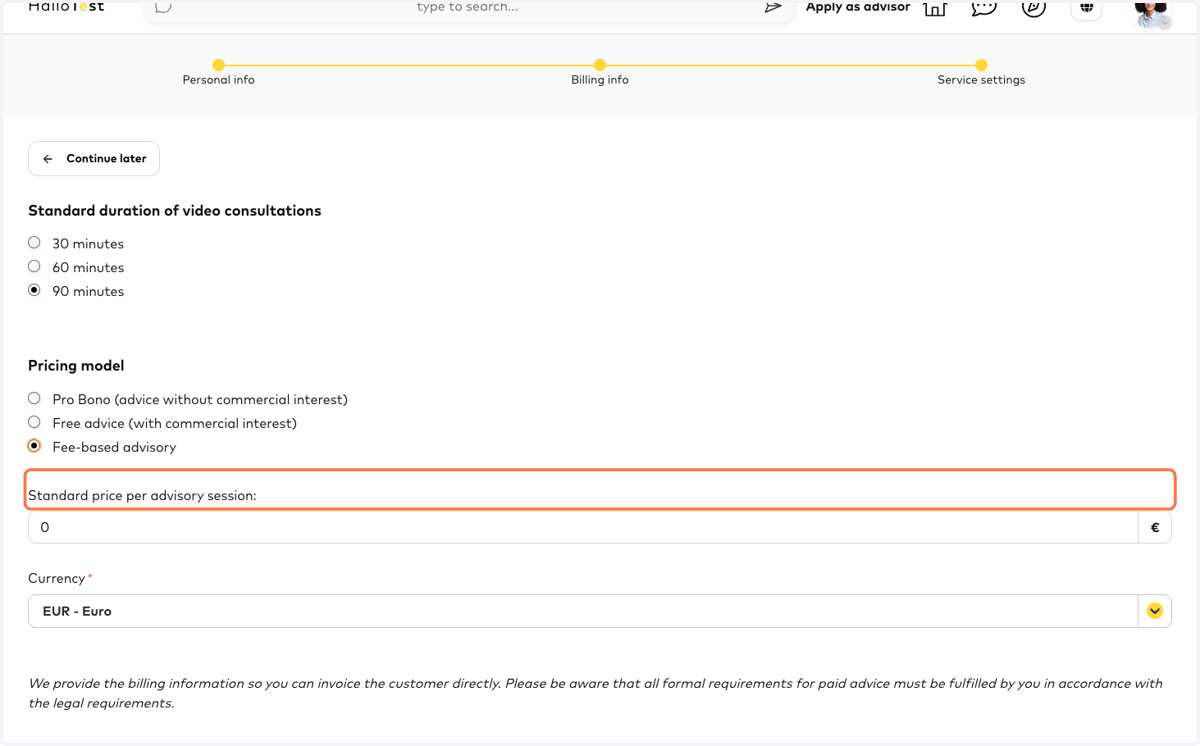This screenshot has width=1200, height=746.
Task: Select the 60 minutes duration option
Action: [34, 267]
